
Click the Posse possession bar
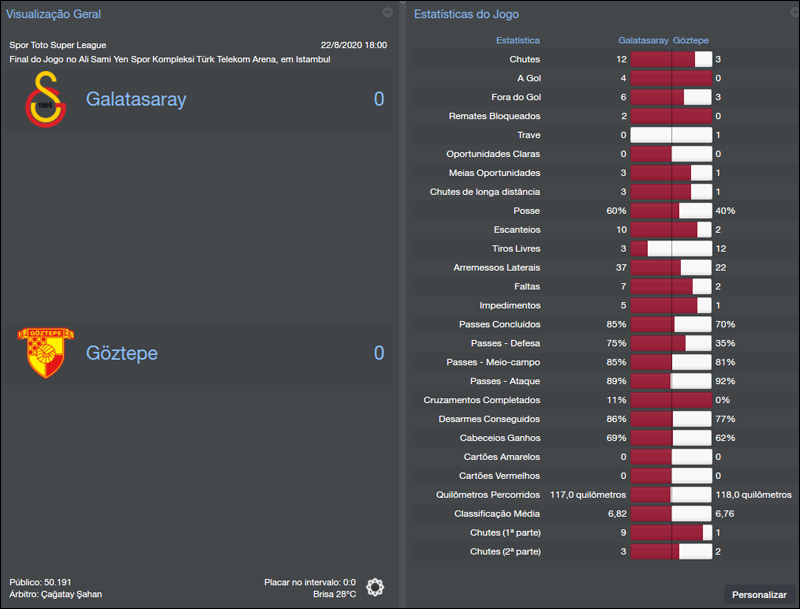pyautogui.click(x=672, y=211)
